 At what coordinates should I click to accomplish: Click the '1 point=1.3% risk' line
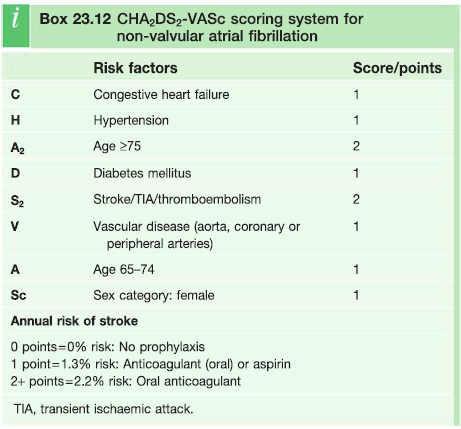point(151,364)
